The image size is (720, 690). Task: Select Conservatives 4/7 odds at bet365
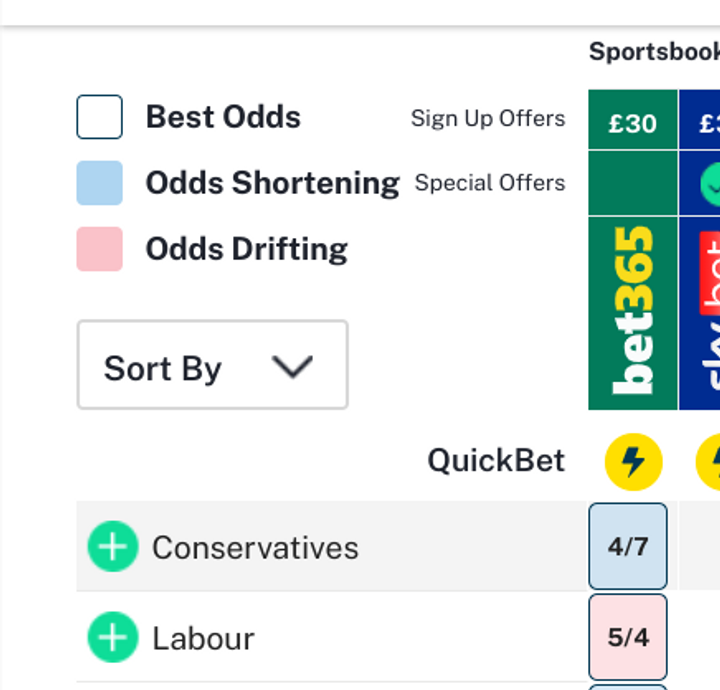tap(628, 546)
